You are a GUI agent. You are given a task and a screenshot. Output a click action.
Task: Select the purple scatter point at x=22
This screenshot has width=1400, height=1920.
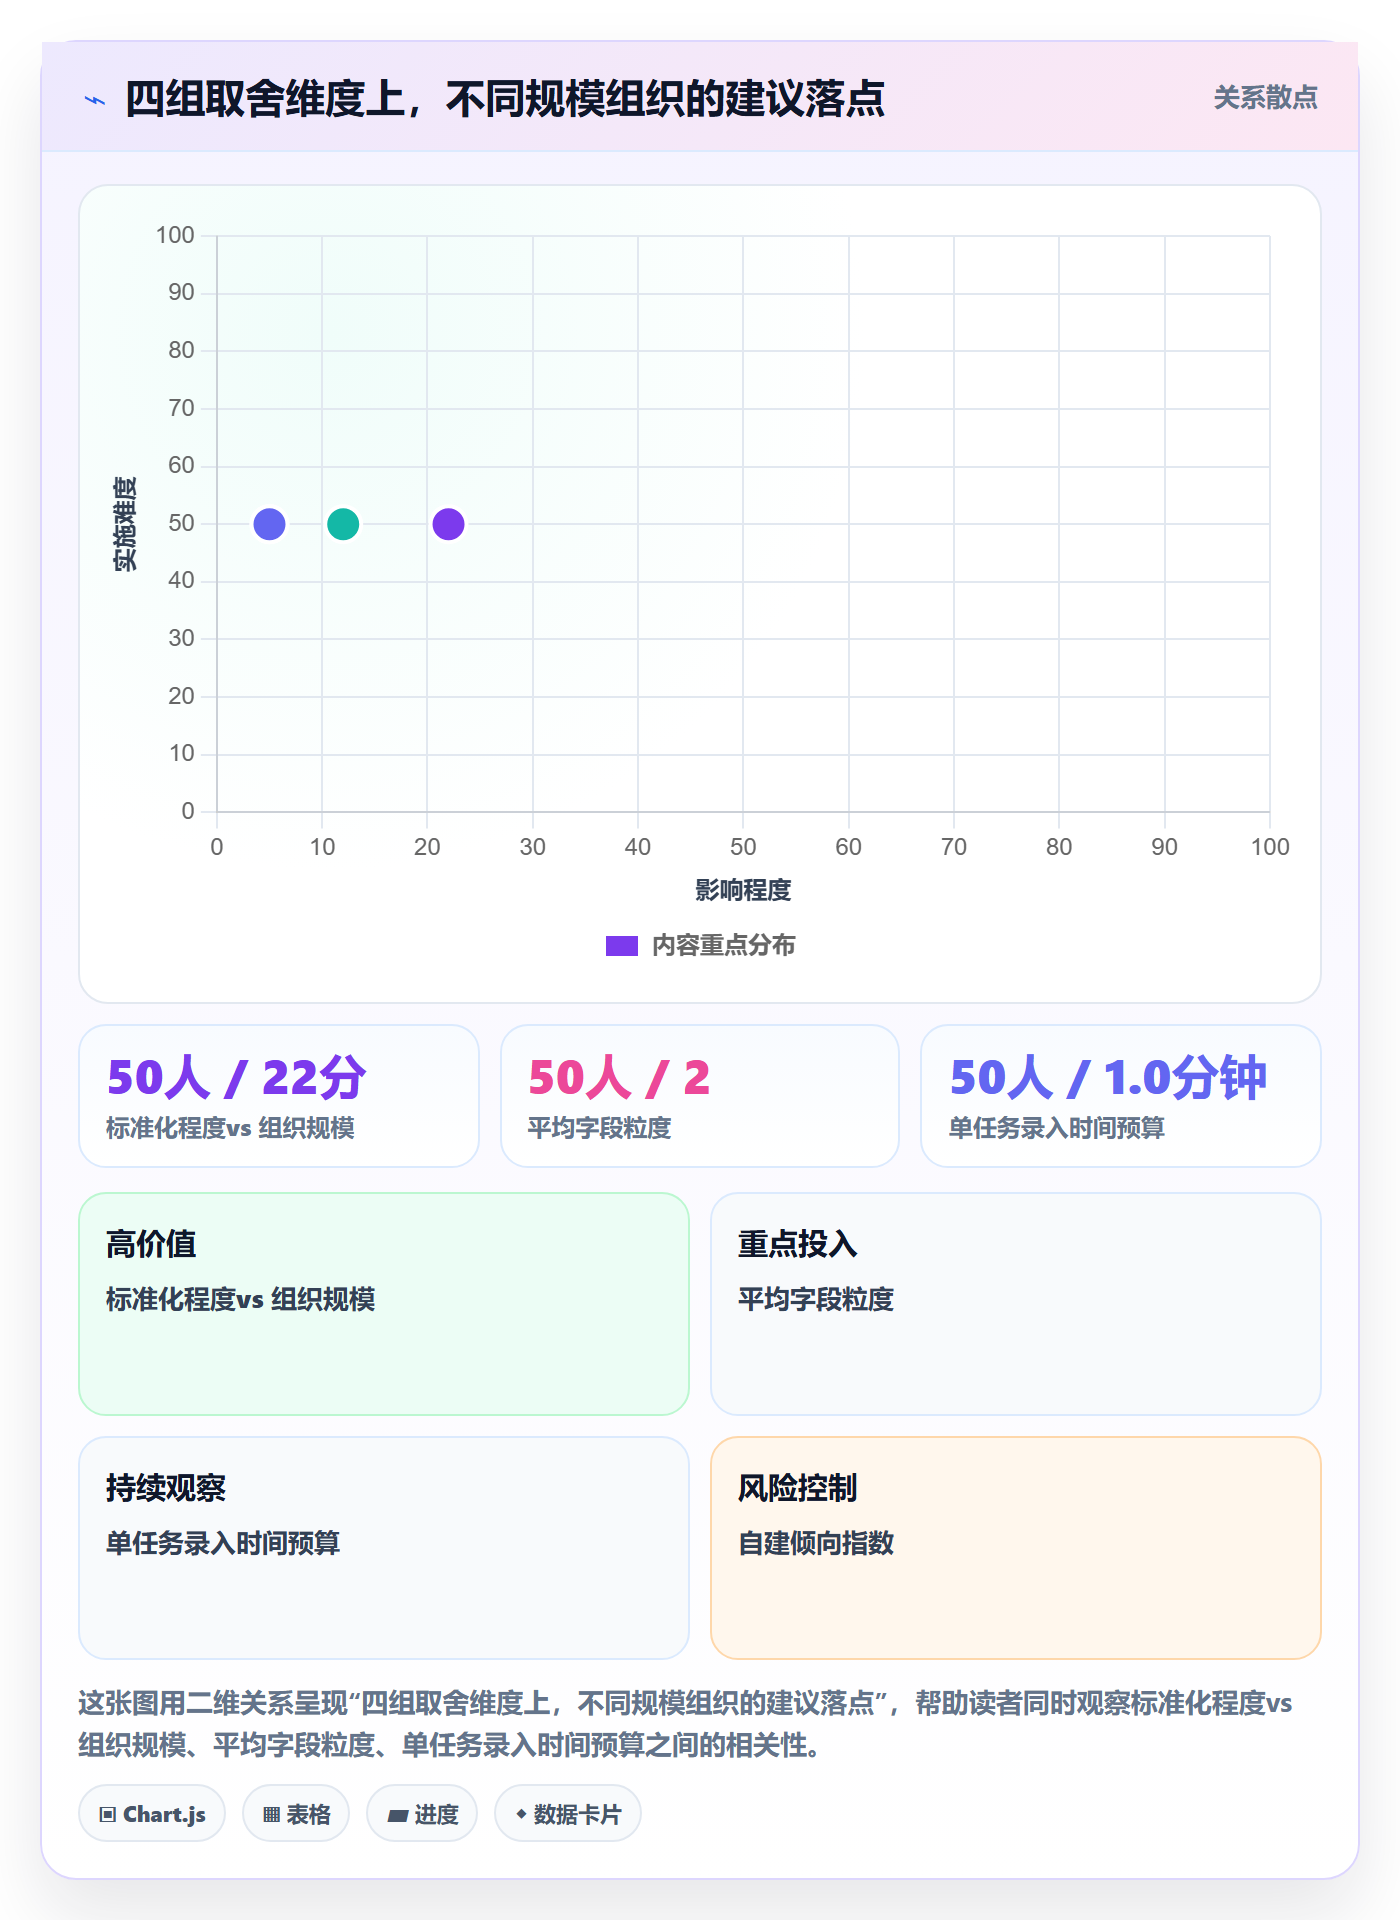point(448,524)
